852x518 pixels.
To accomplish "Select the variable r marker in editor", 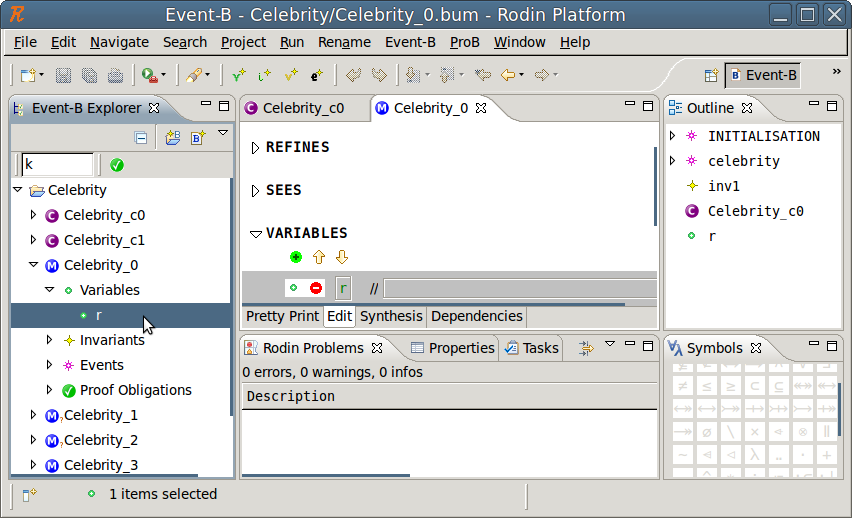I will [293, 288].
